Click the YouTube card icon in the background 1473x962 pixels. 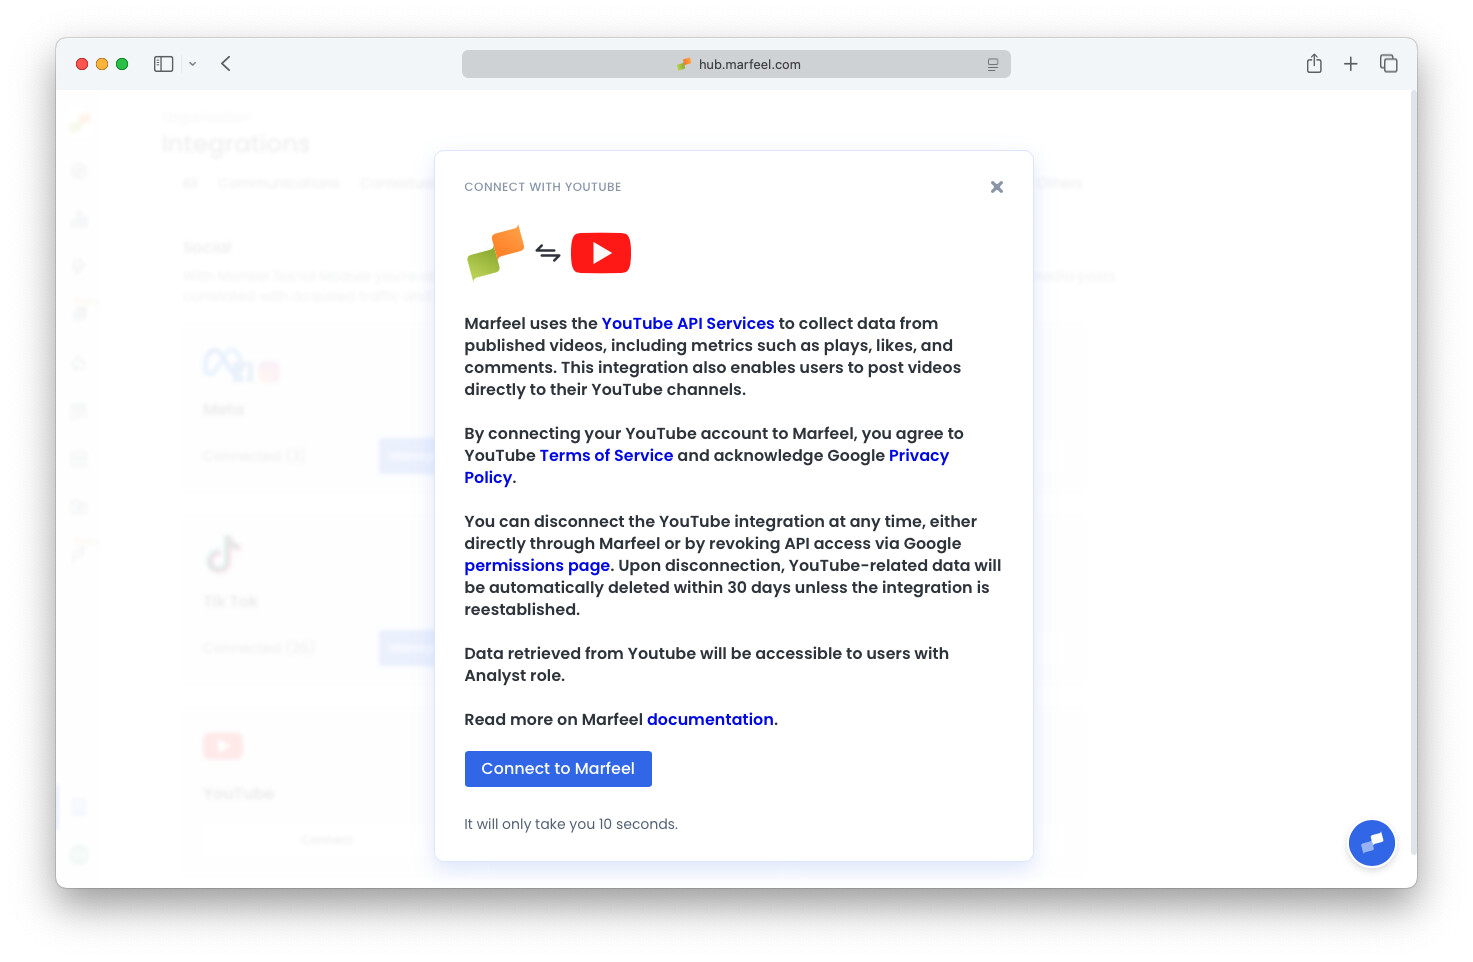coord(222,745)
